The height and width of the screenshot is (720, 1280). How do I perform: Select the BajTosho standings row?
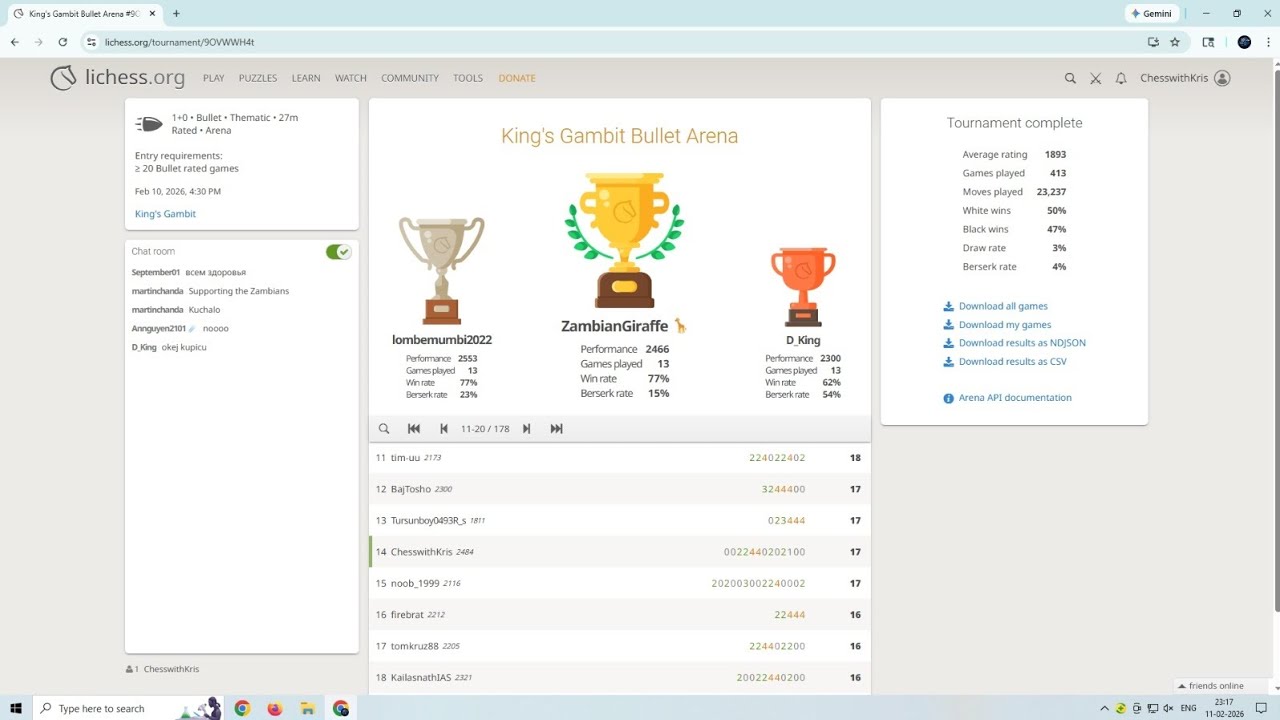coord(620,489)
